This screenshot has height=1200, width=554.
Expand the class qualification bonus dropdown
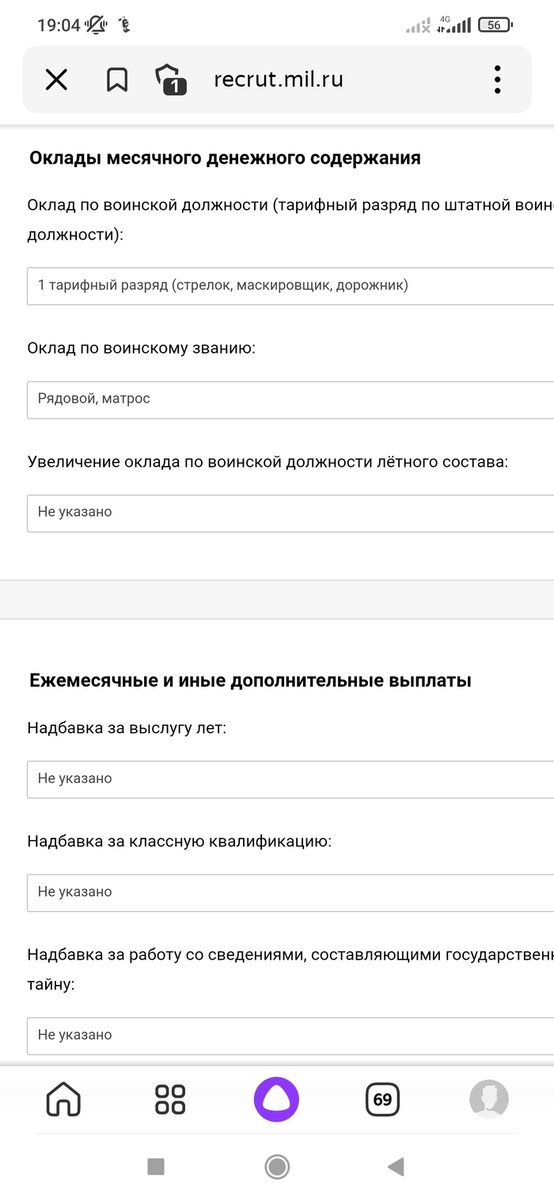tap(291, 892)
